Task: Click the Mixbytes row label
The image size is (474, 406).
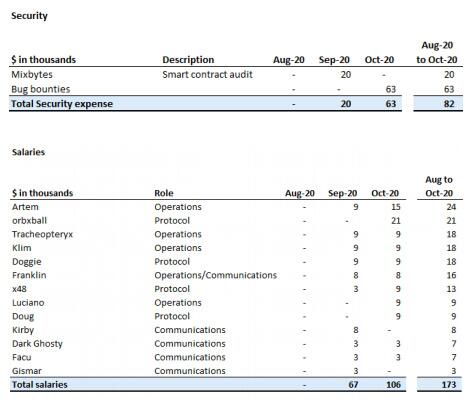Action: click(x=32, y=74)
